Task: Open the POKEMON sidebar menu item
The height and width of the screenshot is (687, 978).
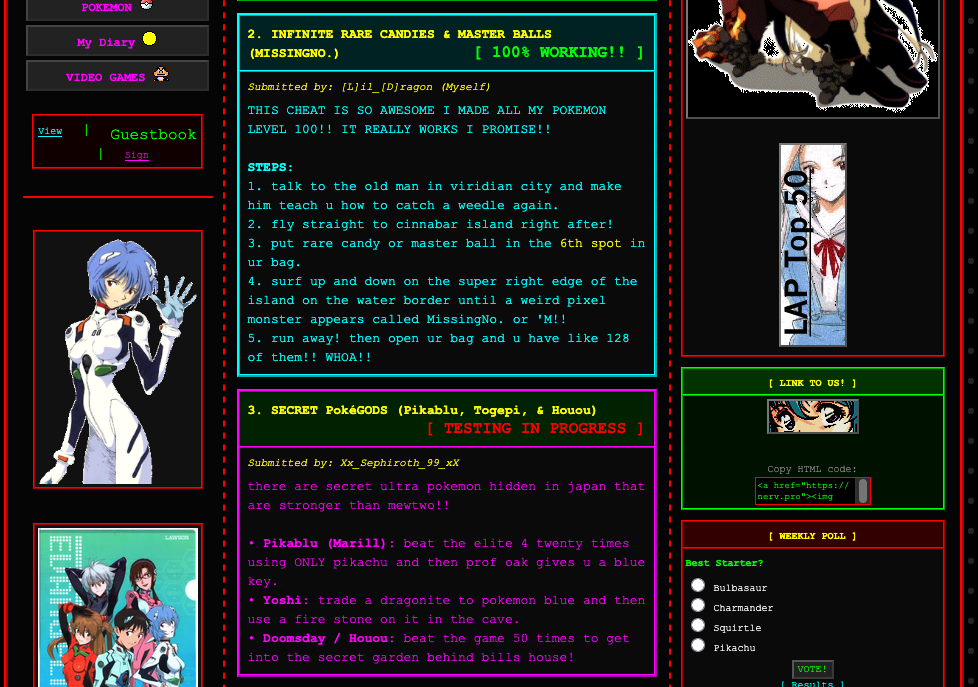Action: pos(117,7)
